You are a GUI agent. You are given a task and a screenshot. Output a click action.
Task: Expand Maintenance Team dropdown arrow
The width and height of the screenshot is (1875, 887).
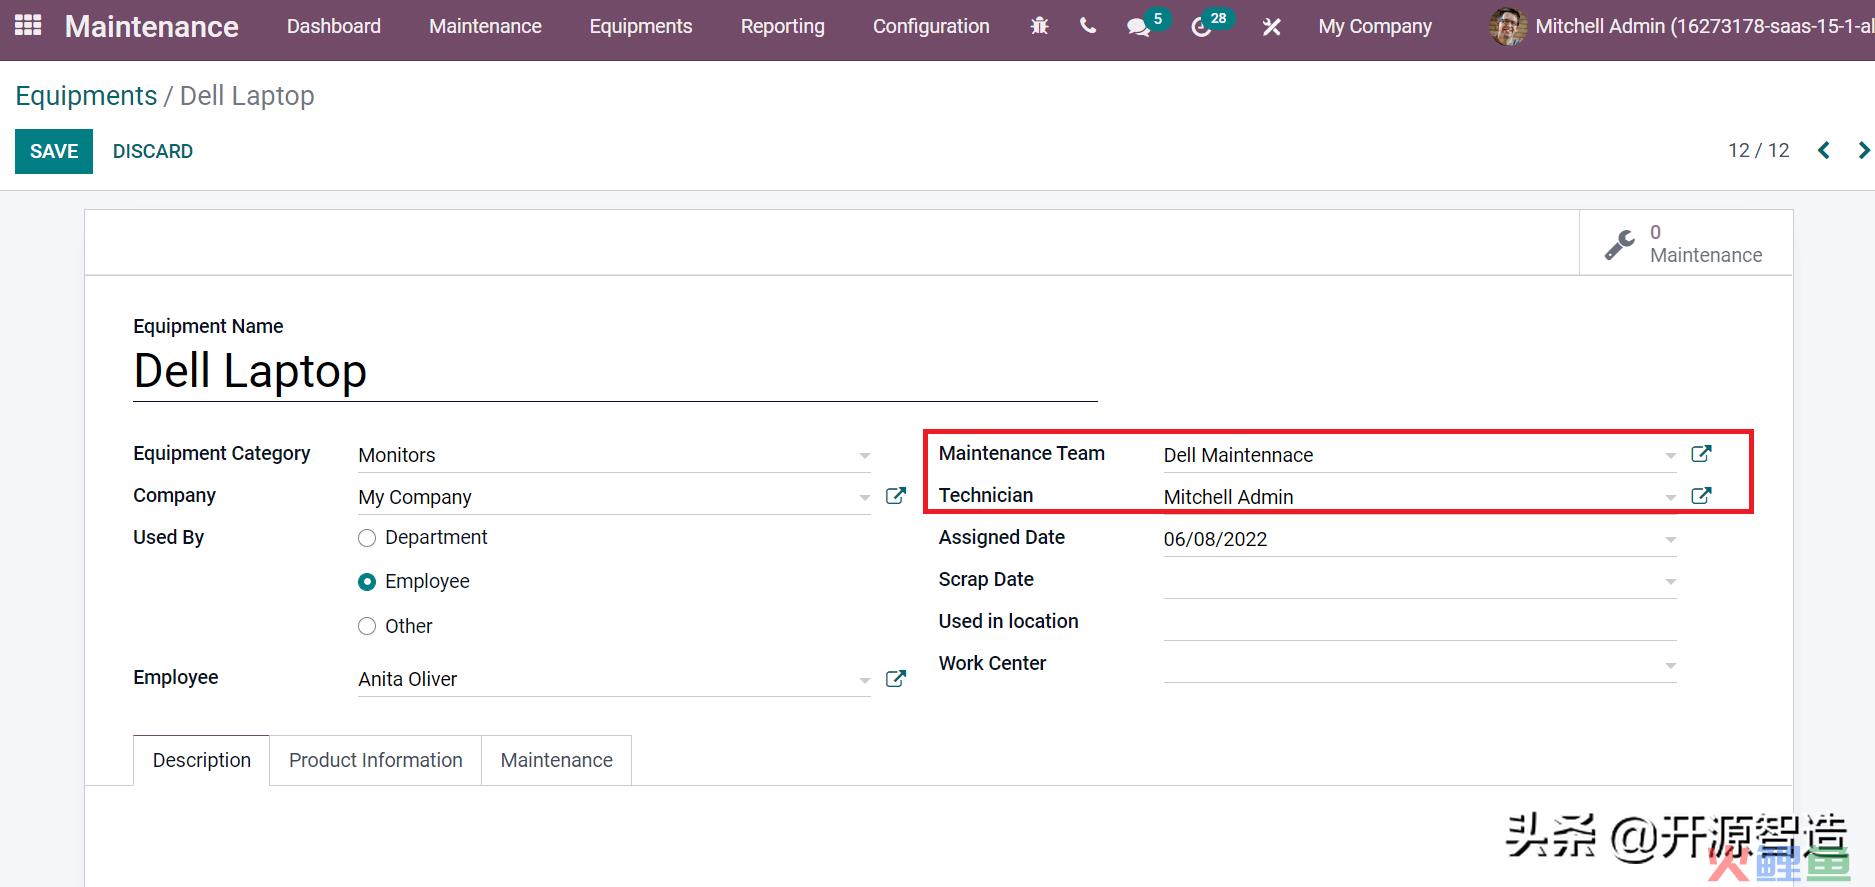(x=1670, y=456)
